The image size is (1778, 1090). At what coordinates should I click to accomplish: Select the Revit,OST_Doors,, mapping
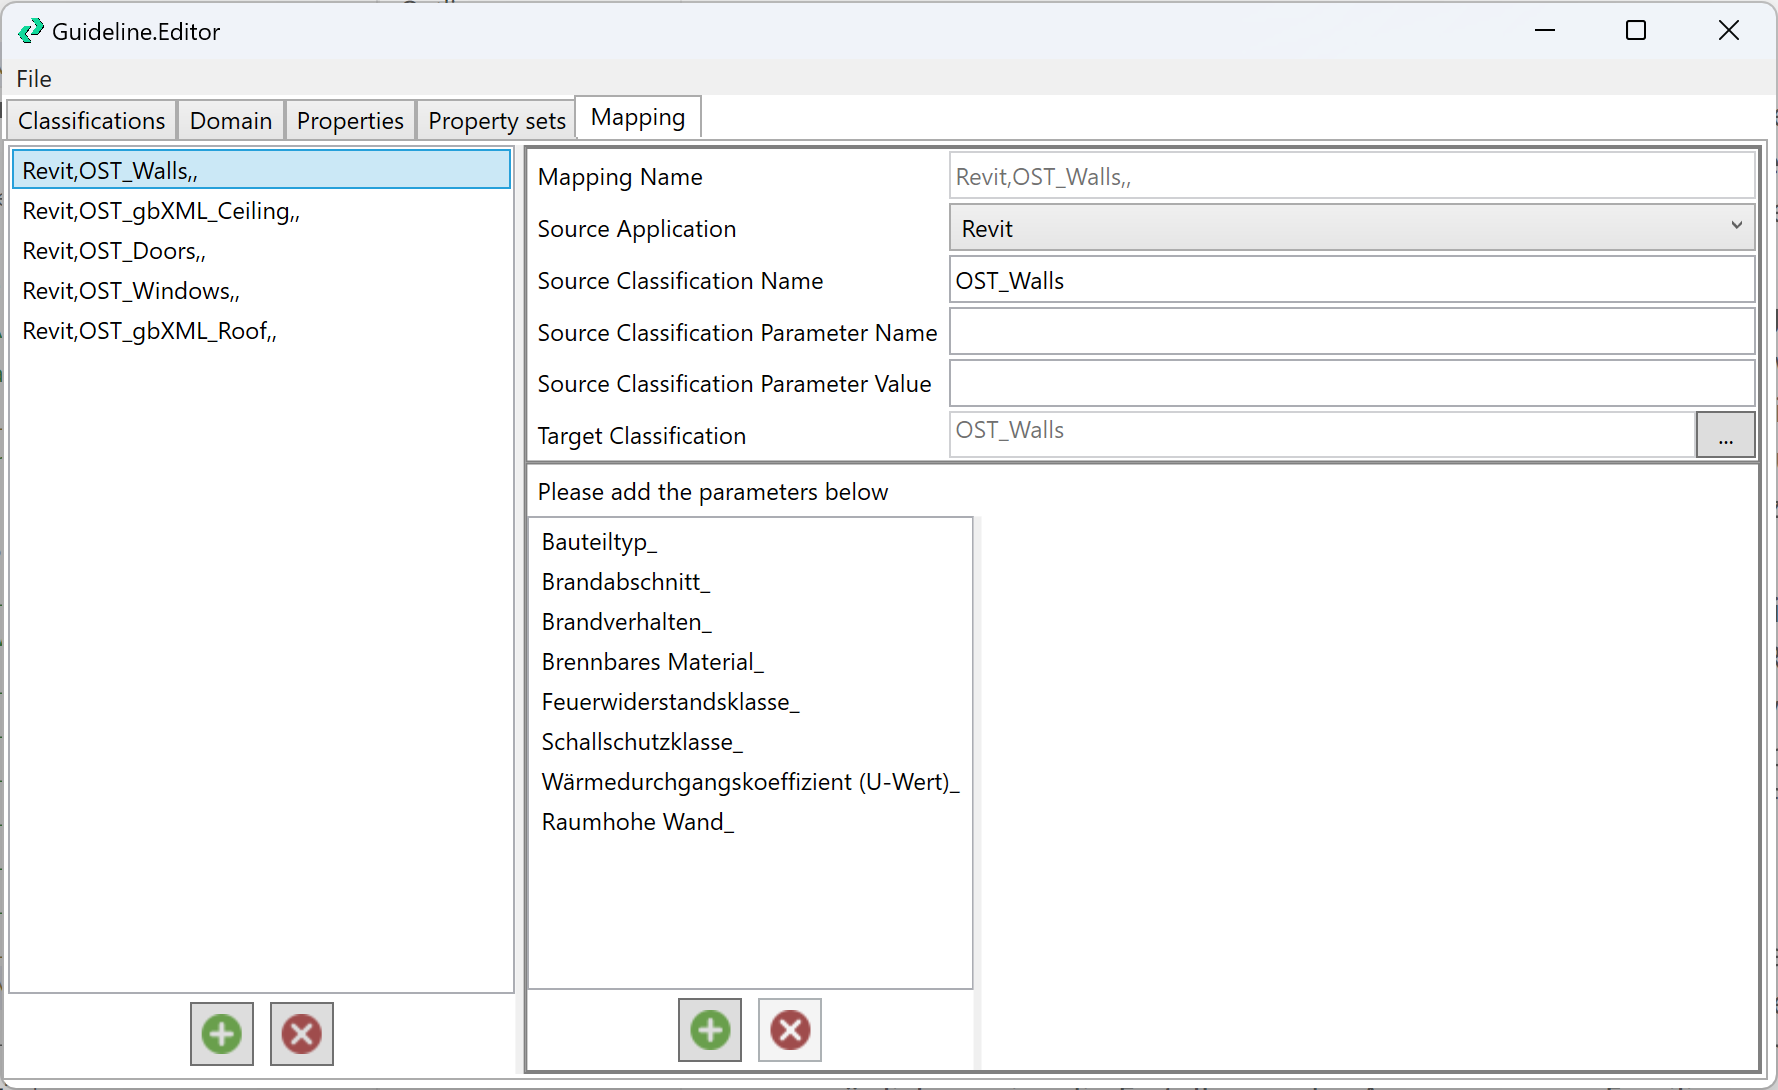(x=261, y=250)
